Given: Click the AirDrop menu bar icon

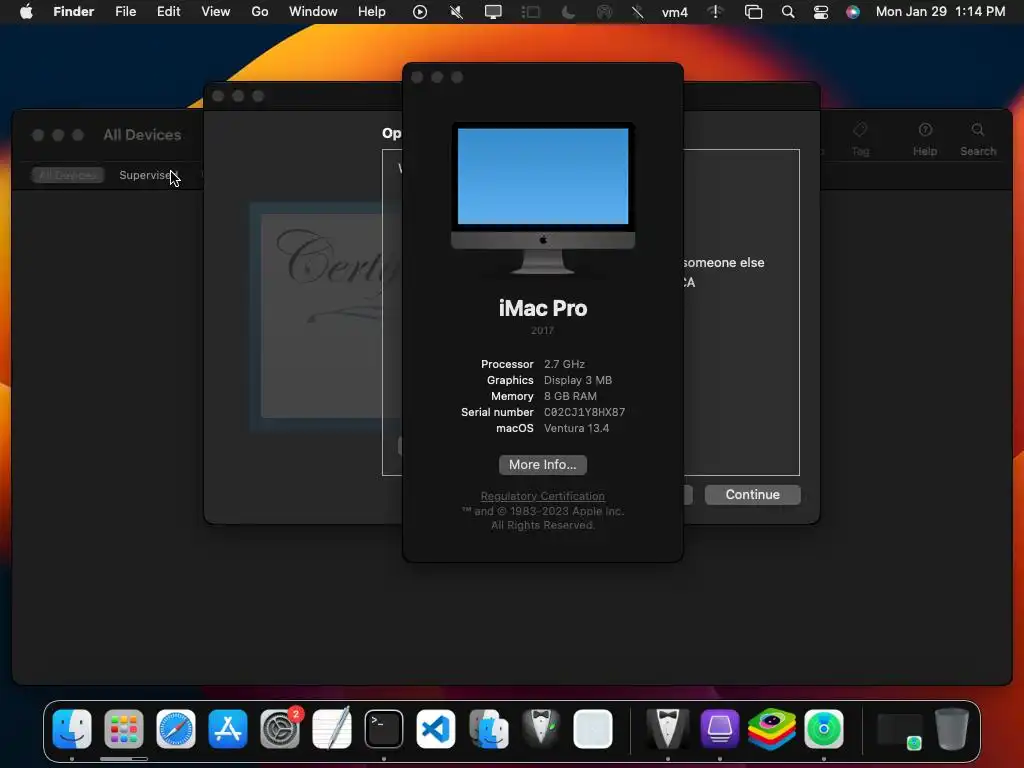Looking at the screenshot, I should coord(604,12).
